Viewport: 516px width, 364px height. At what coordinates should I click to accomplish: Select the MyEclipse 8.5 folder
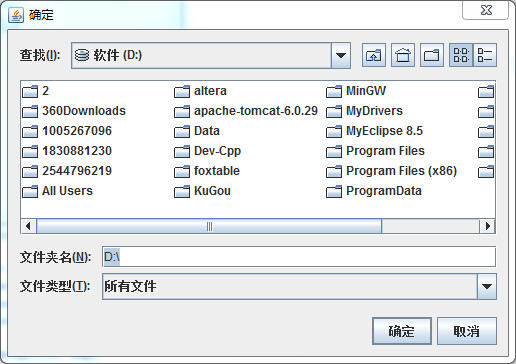point(375,131)
